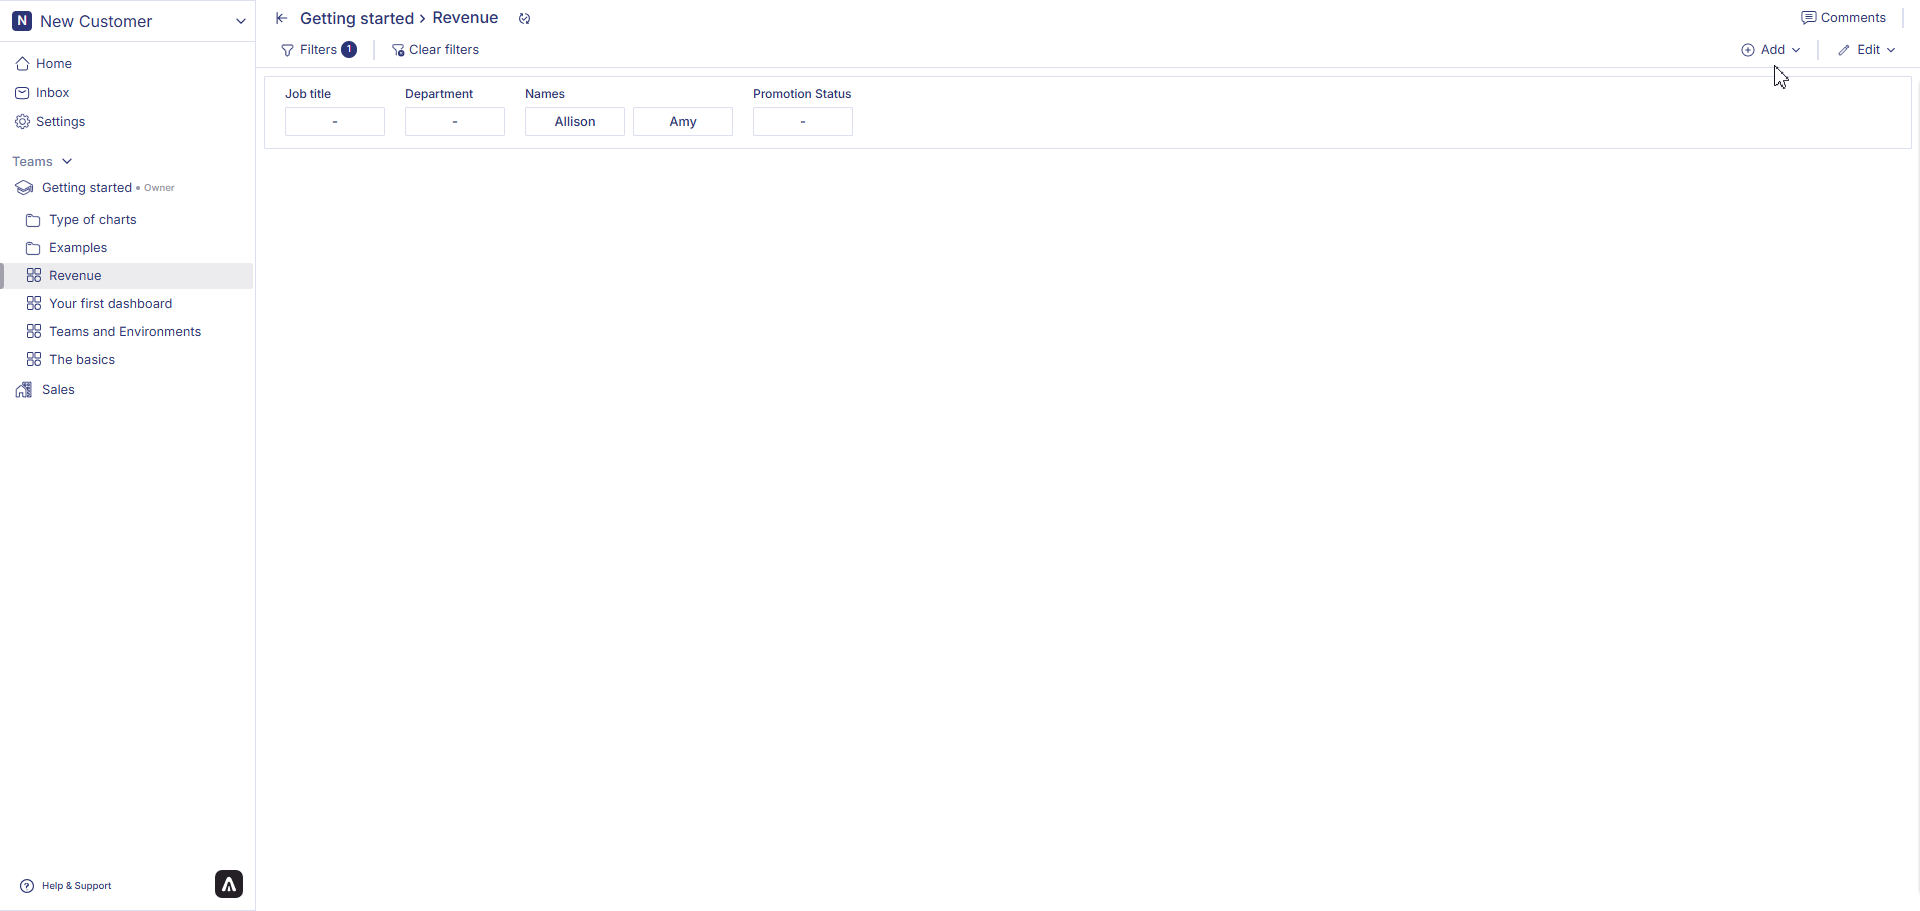Click Clear filters
Image resolution: width=1920 pixels, height=911 pixels.
[436, 49]
